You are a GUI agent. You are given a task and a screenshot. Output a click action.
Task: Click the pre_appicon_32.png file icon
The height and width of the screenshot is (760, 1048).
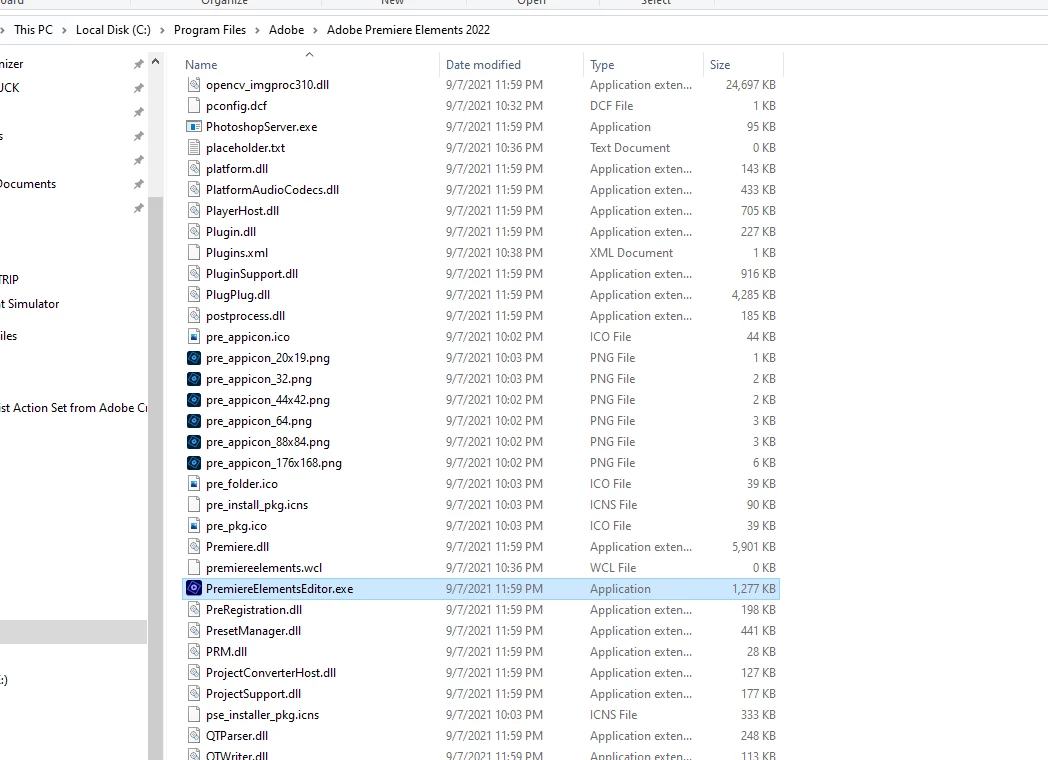pyautogui.click(x=194, y=378)
